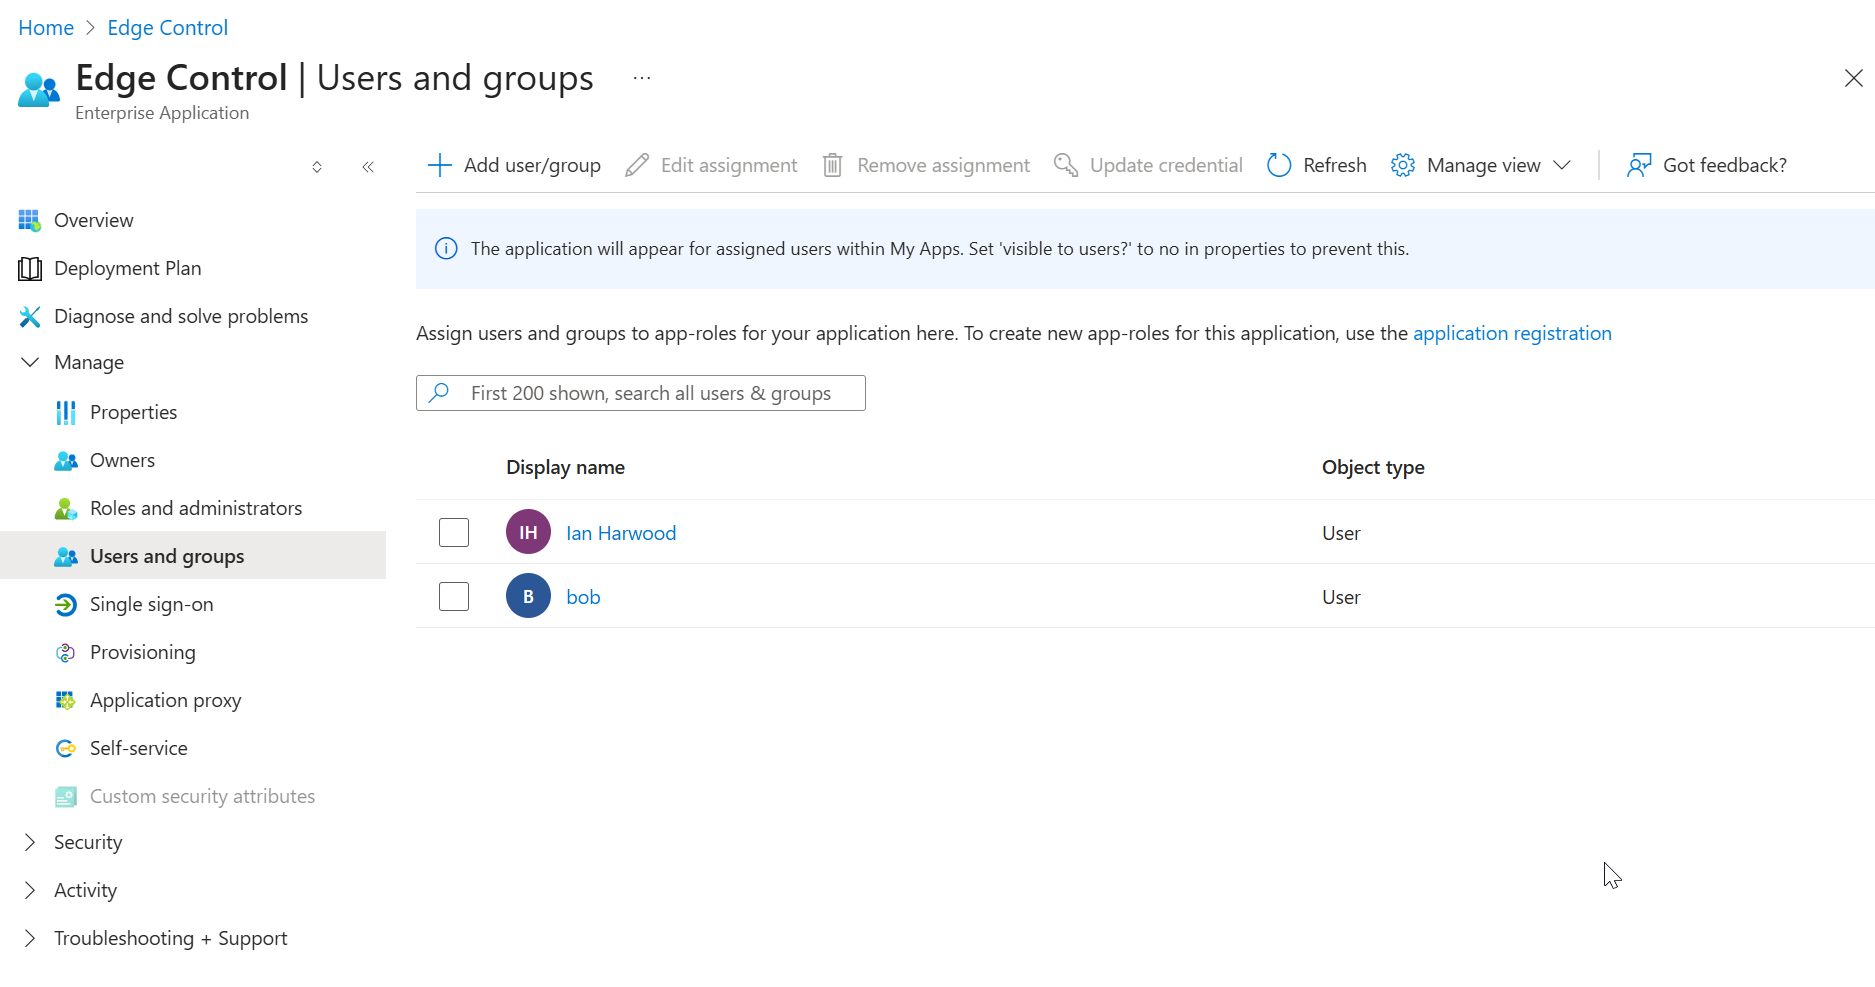Click the Edit assignment pencil icon
The width and height of the screenshot is (1875, 987).
[x=637, y=165]
